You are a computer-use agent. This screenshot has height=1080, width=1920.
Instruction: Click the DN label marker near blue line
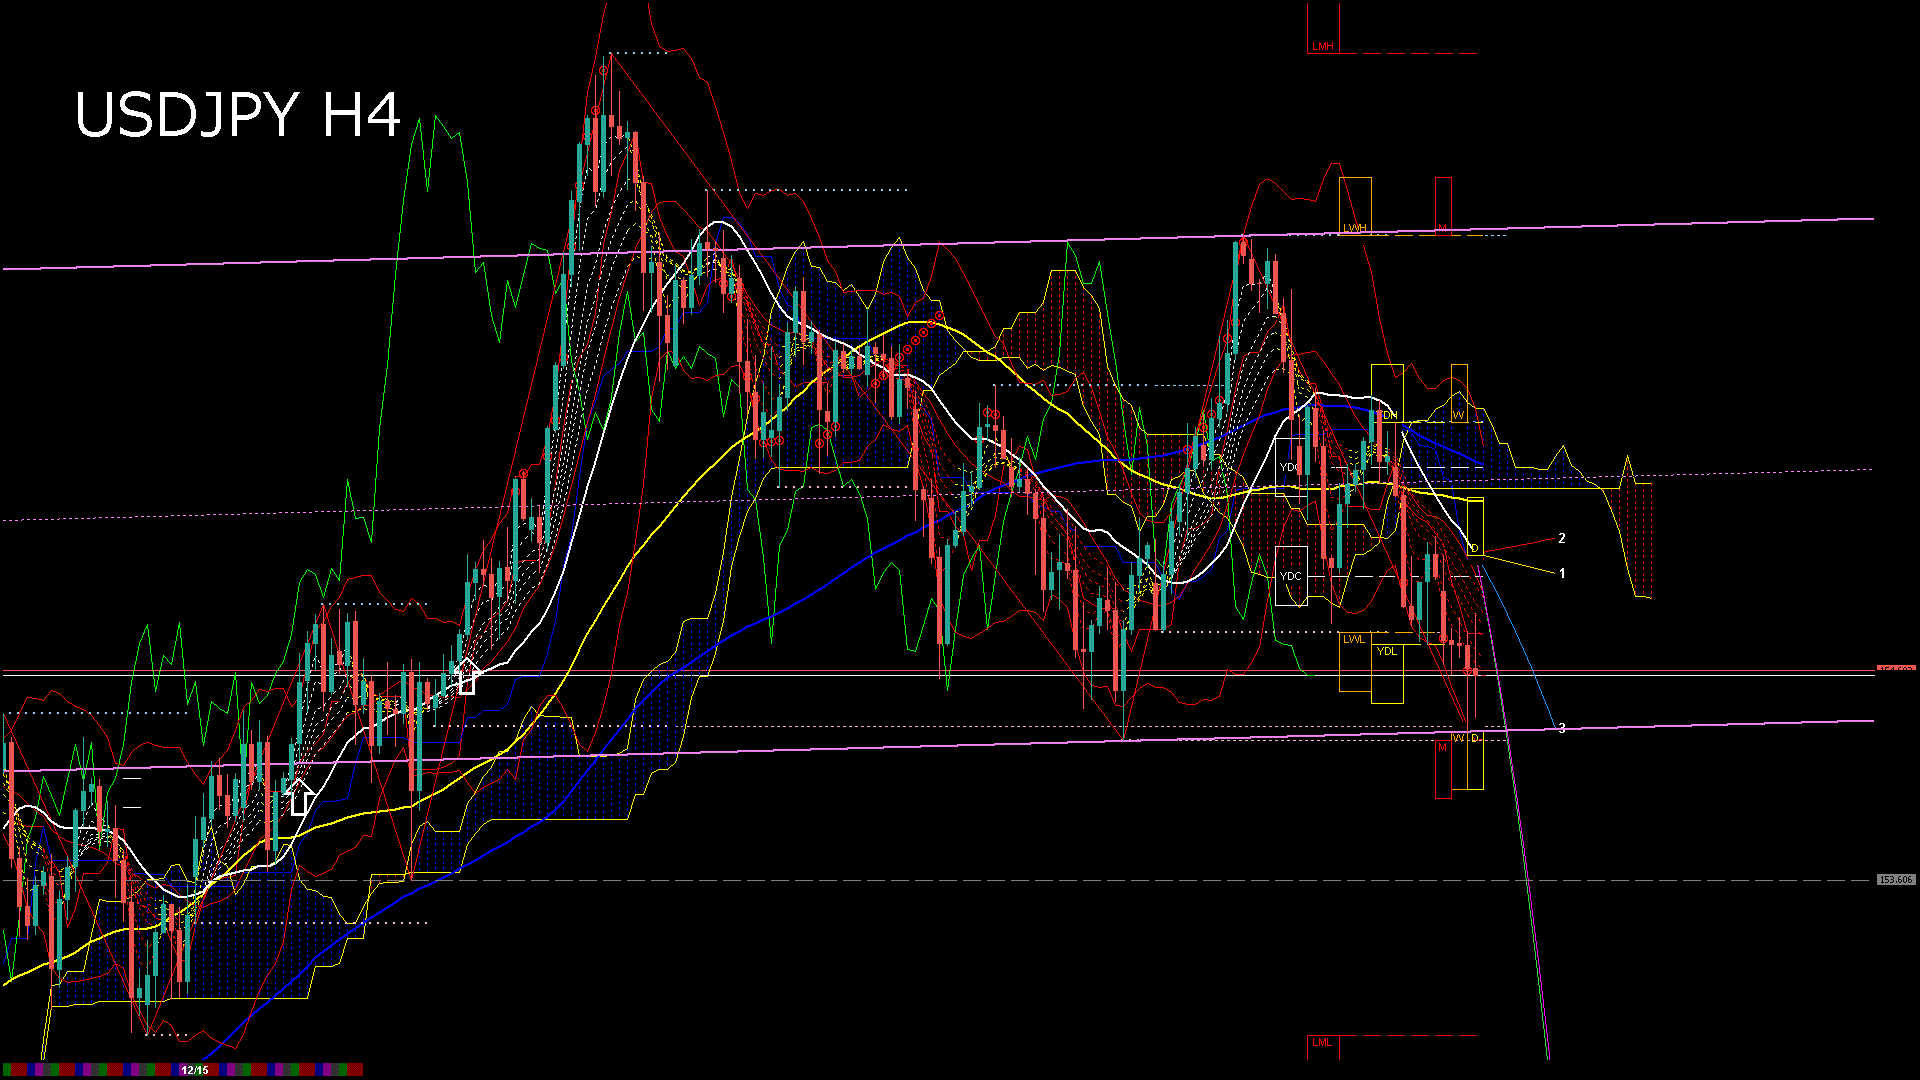point(1389,415)
